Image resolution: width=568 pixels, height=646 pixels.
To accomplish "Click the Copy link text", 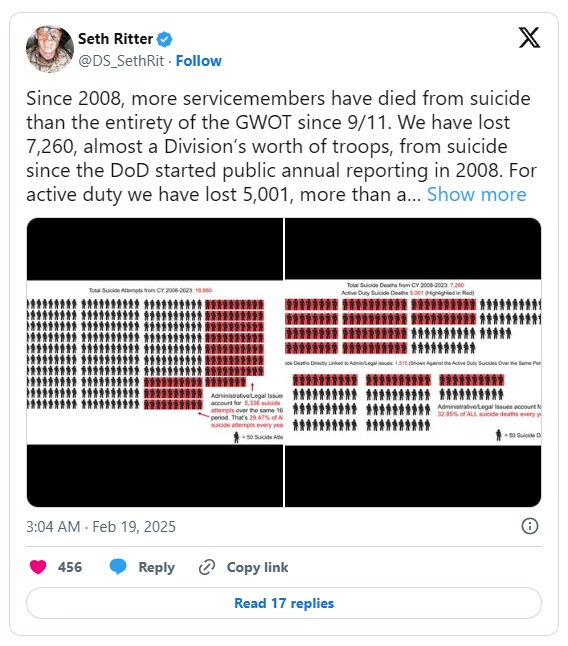I will (x=257, y=567).
